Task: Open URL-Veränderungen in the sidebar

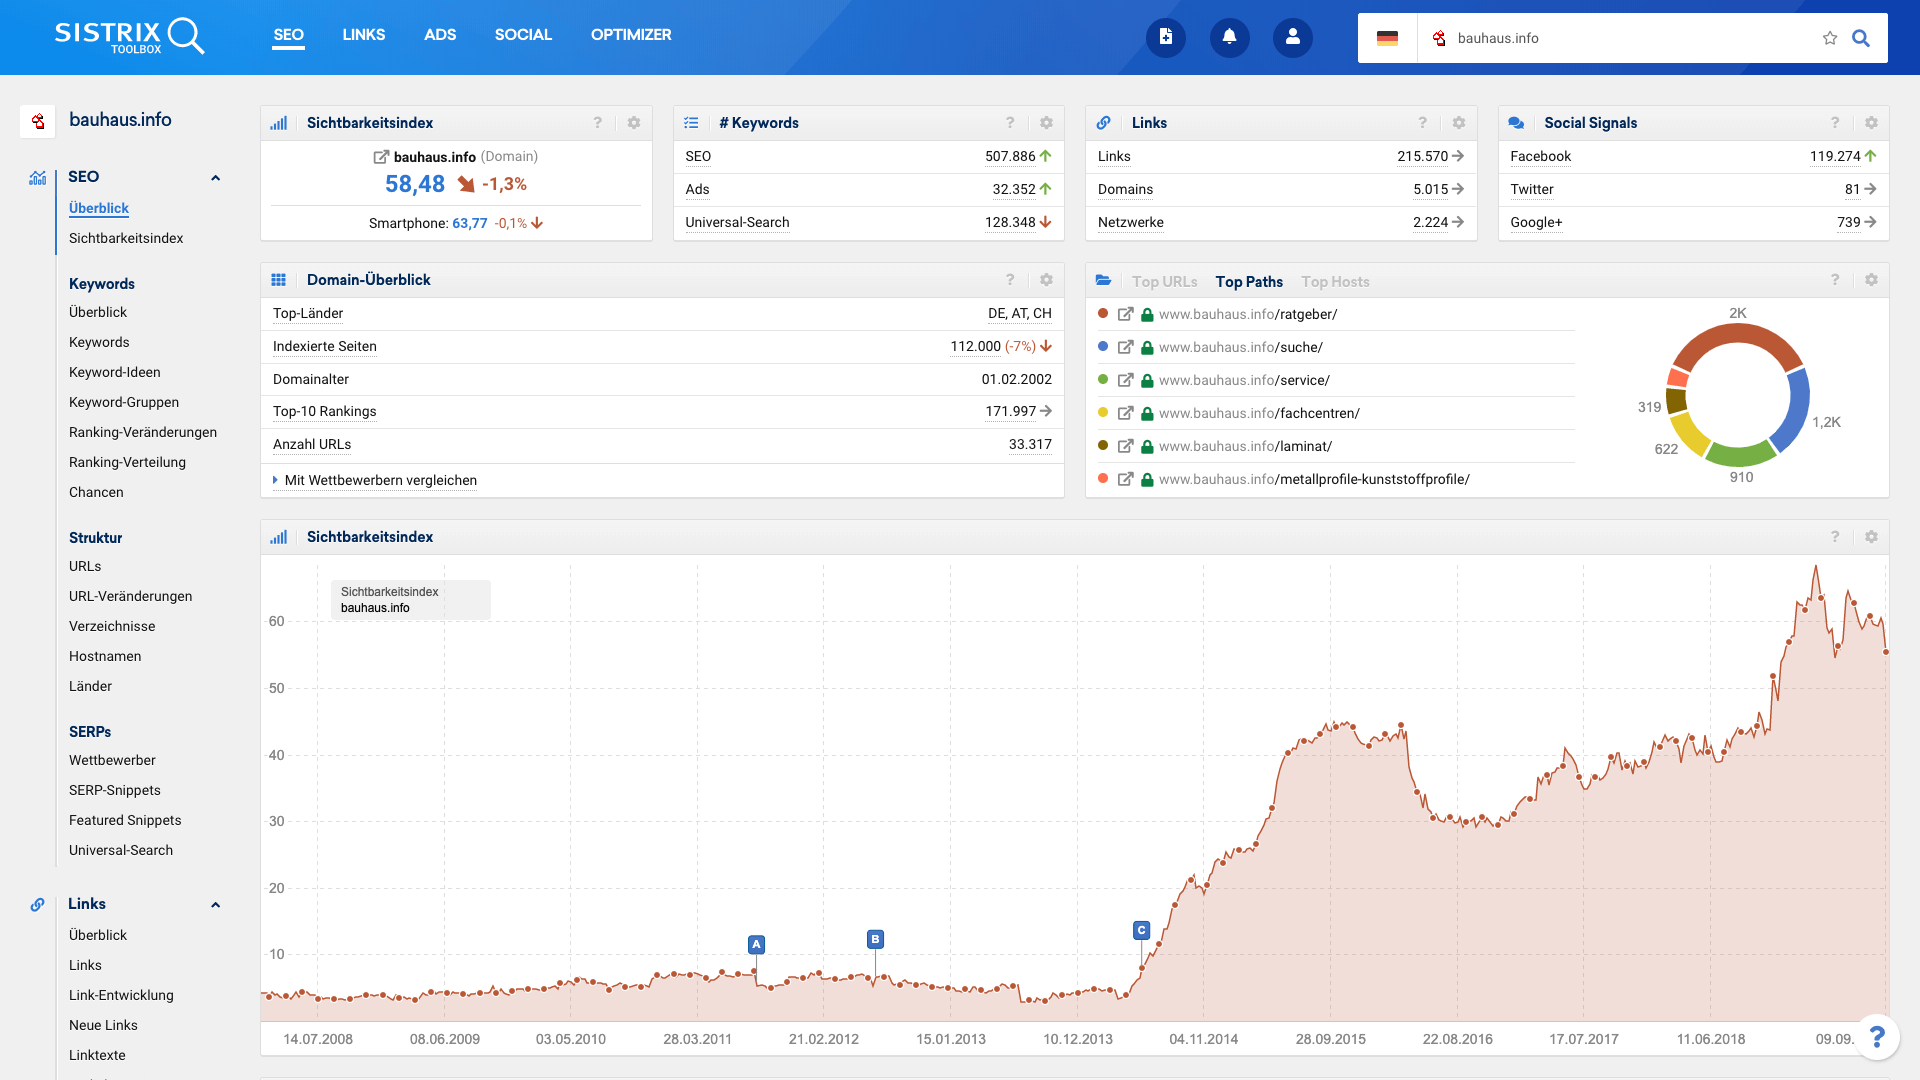Action: click(x=130, y=596)
